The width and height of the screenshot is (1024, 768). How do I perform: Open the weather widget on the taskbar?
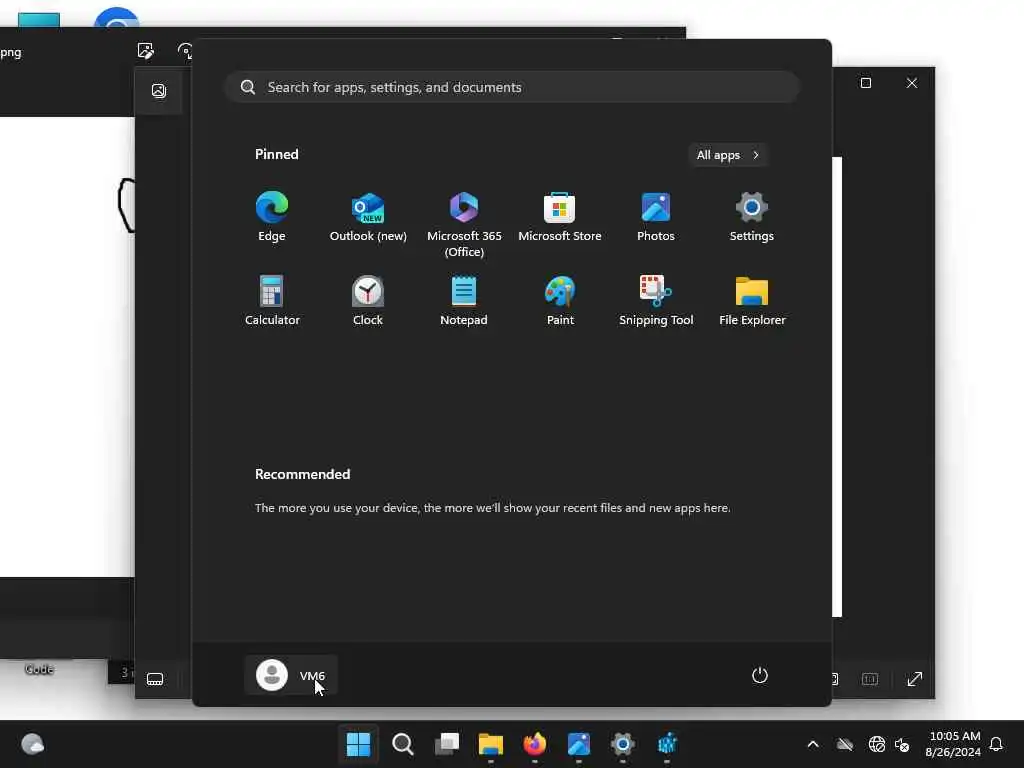click(x=32, y=744)
